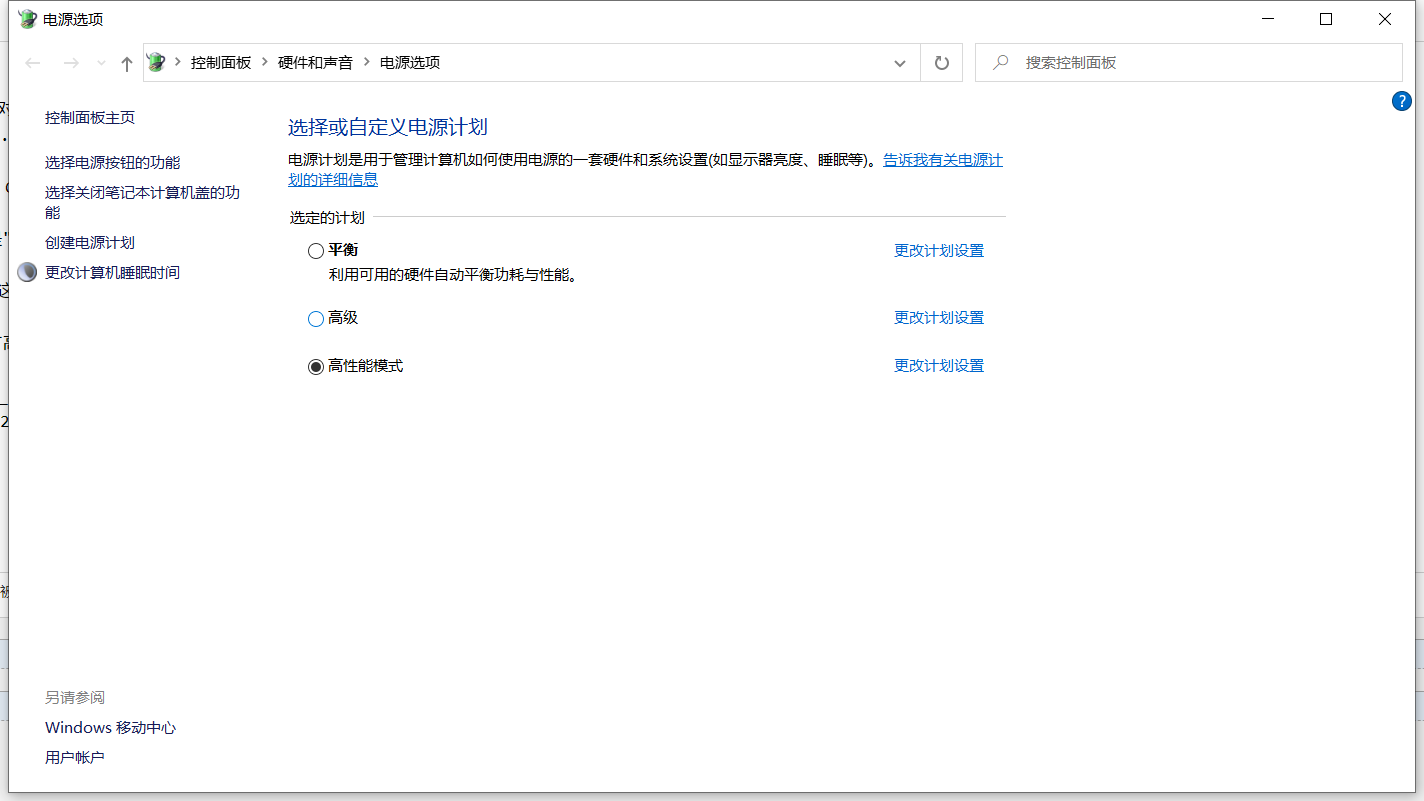Open 选择电源按钮的功能 link
Screen dimensions: 1424x801
(113, 162)
